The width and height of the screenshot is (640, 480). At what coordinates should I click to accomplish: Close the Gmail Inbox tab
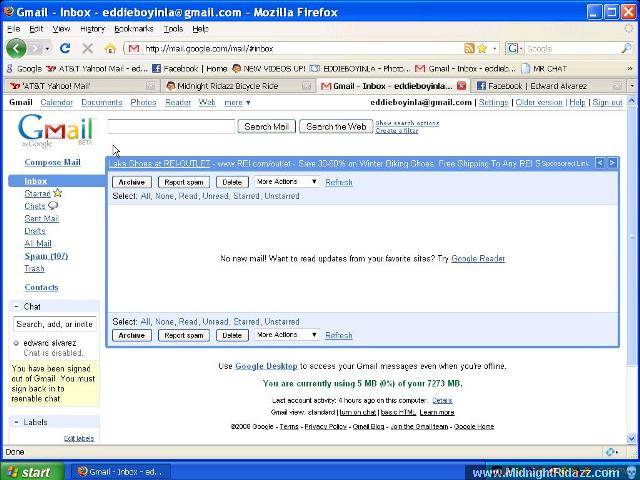tap(461, 86)
